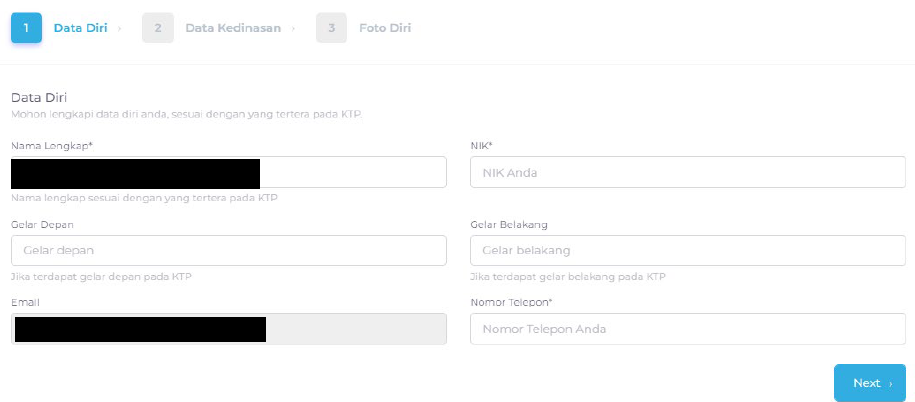Focus the Nama Lengkap input field
Image resolution: width=915 pixels, height=402 pixels.
pos(229,172)
